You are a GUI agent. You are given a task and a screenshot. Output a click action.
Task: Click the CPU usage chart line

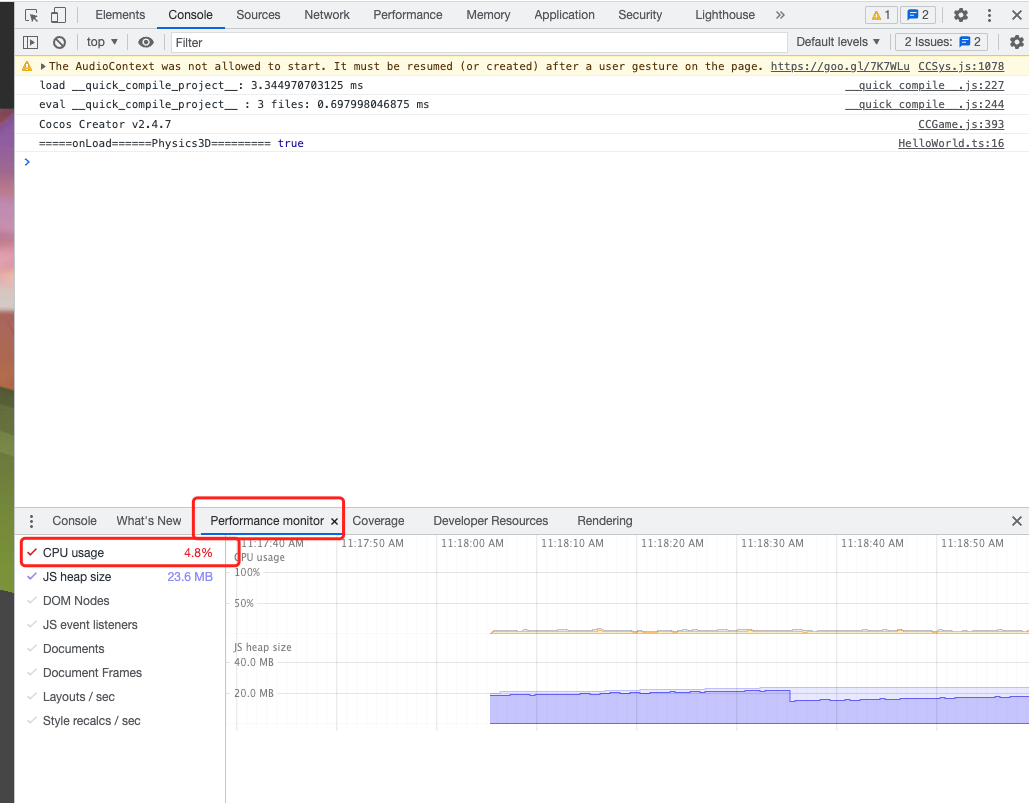759,631
